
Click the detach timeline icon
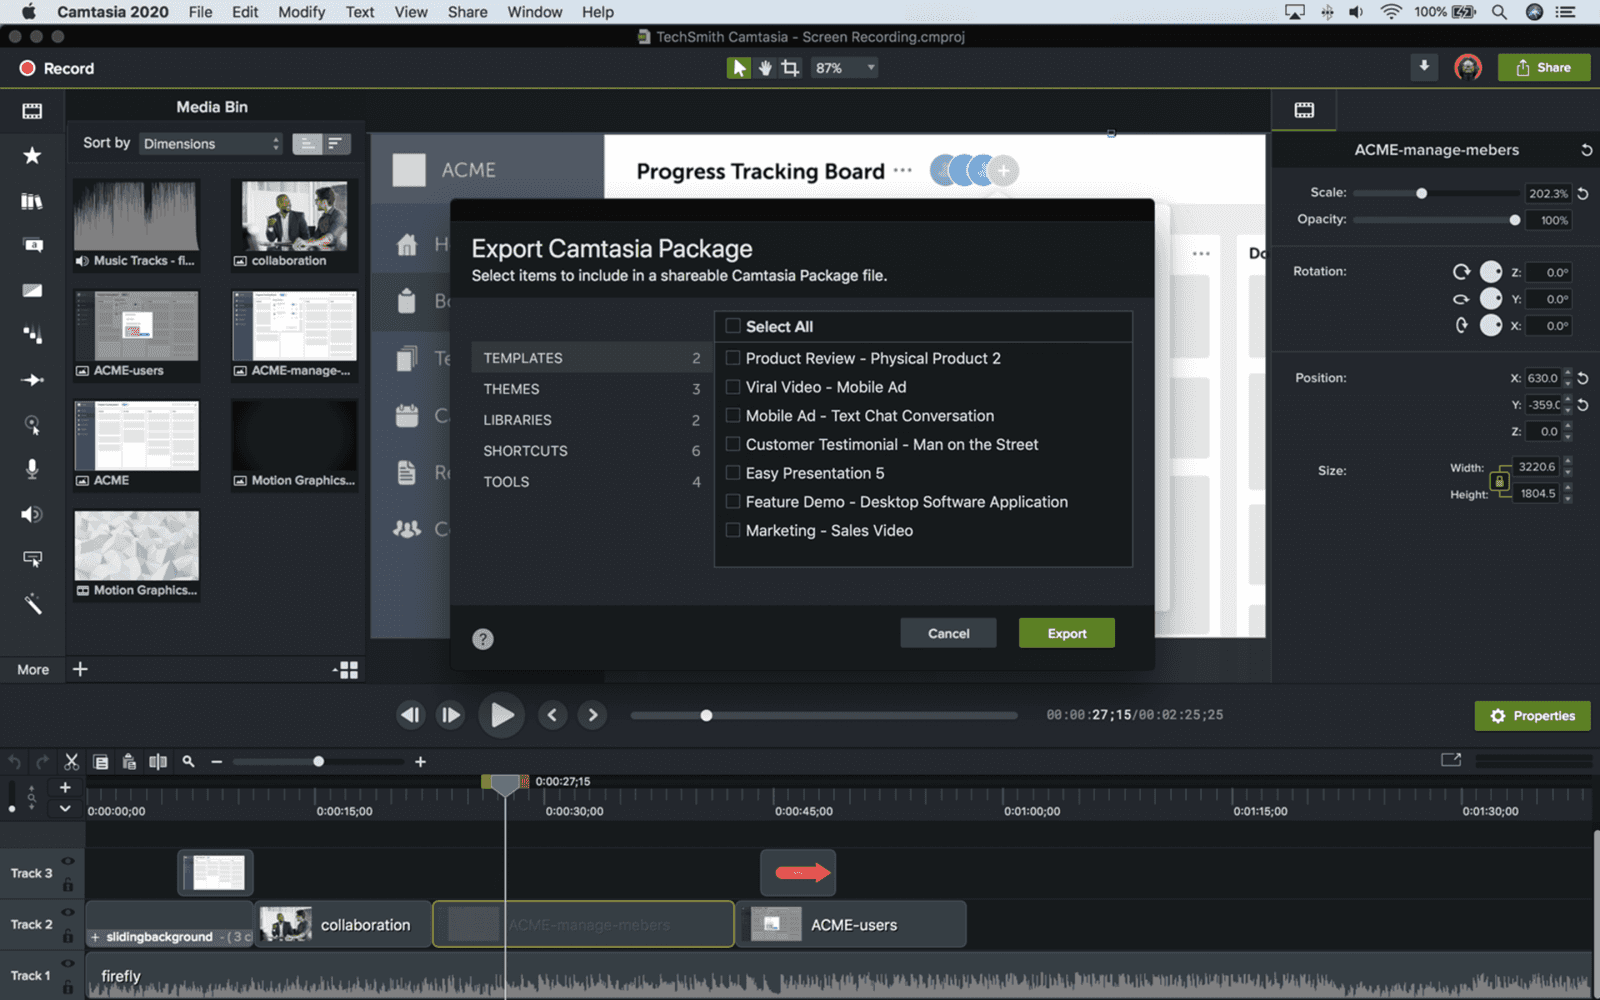point(1451,760)
